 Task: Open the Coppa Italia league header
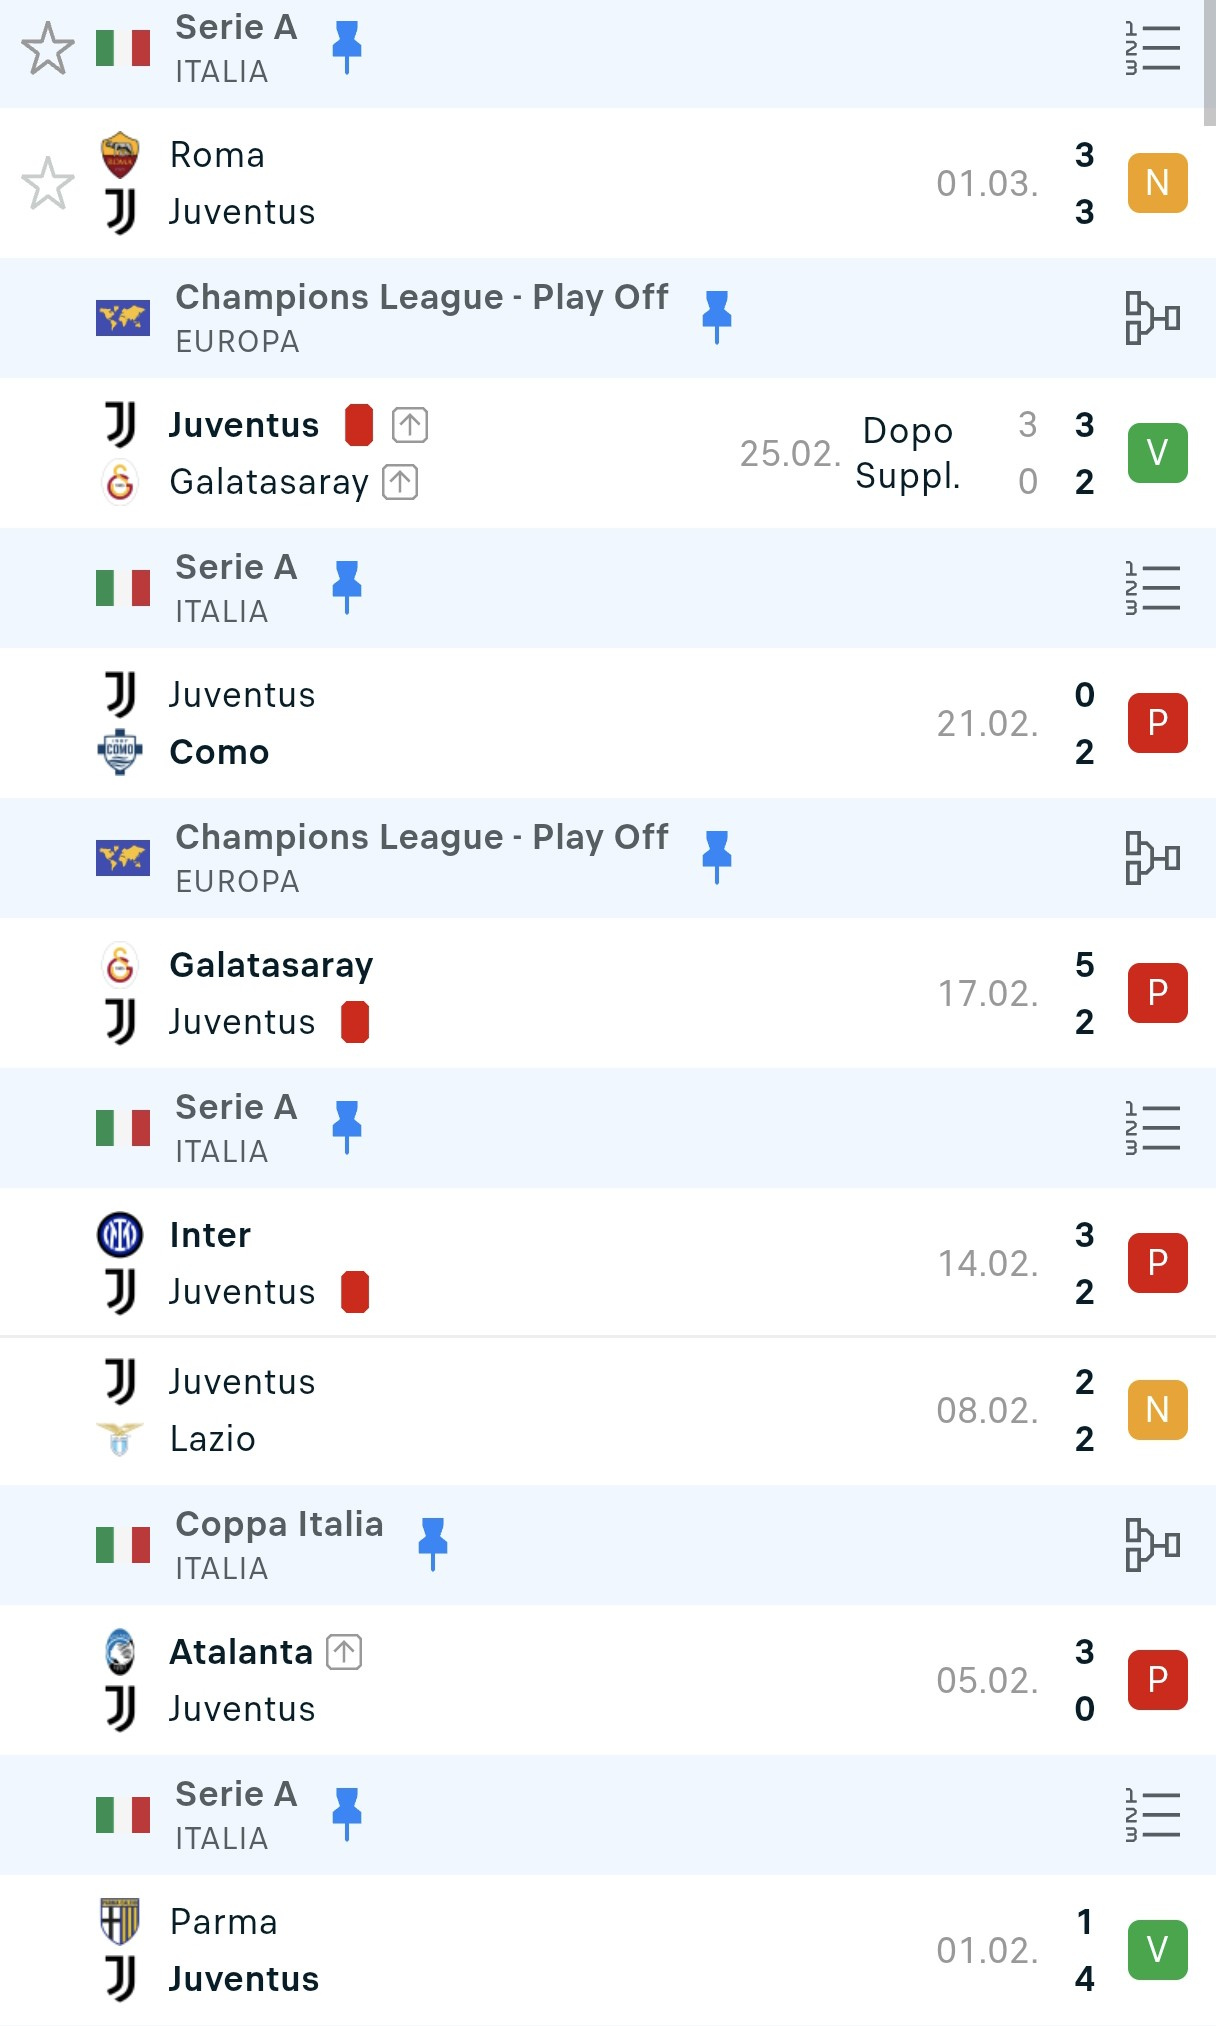[279, 1544]
